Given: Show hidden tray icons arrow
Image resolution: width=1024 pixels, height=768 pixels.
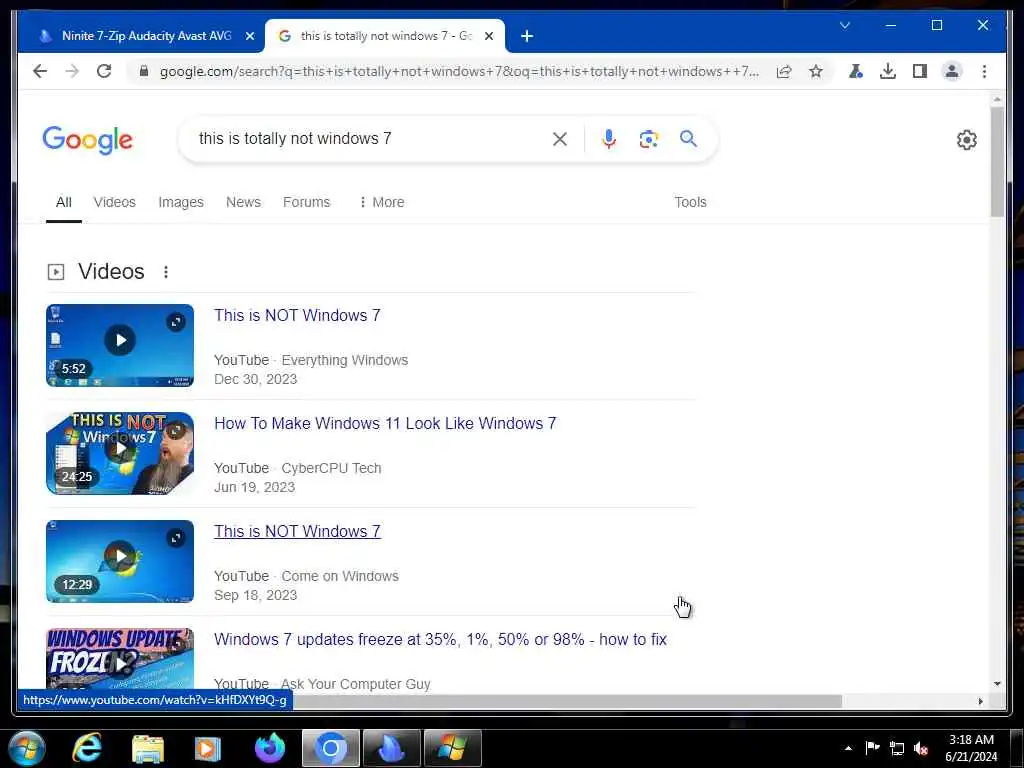Looking at the screenshot, I should pos(848,748).
